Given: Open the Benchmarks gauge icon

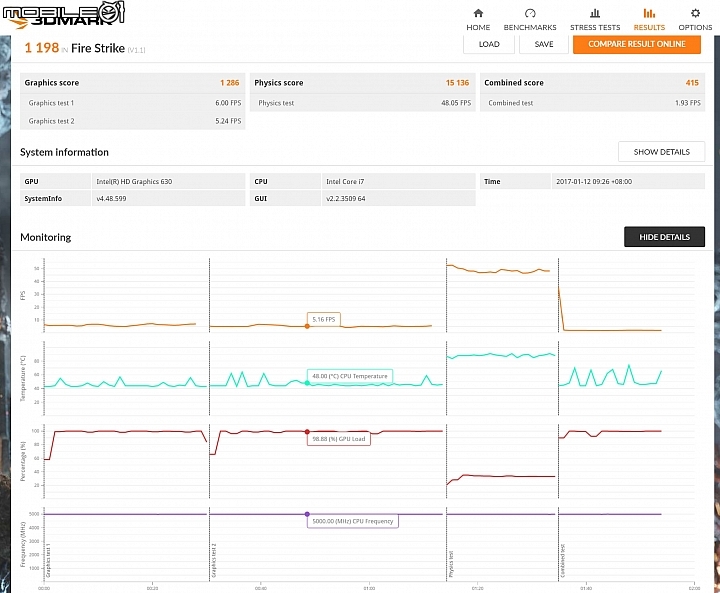Looking at the screenshot, I should [530, 13].
